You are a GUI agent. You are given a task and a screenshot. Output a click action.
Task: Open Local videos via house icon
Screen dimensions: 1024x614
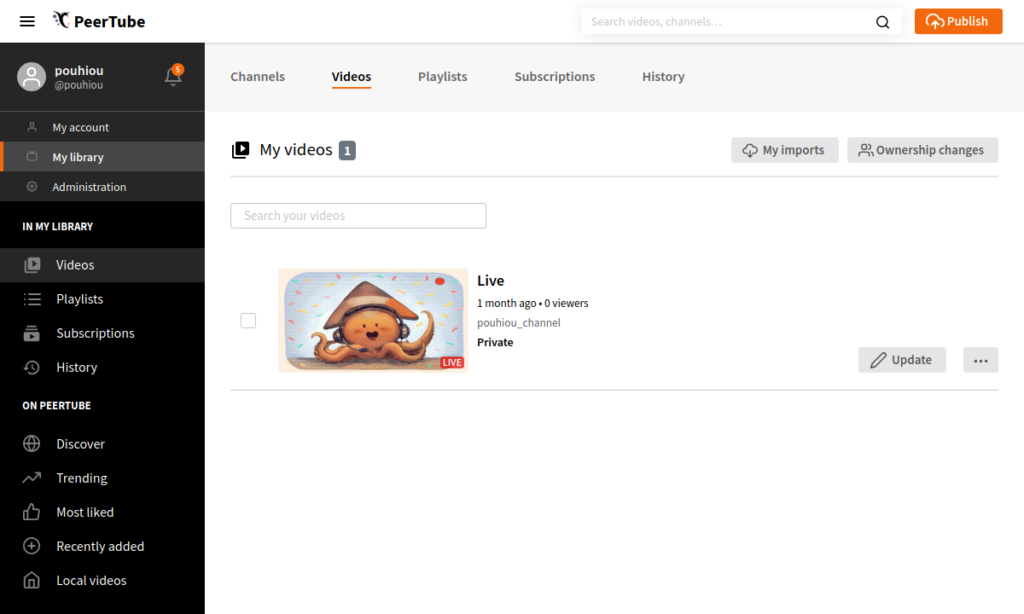32,580
